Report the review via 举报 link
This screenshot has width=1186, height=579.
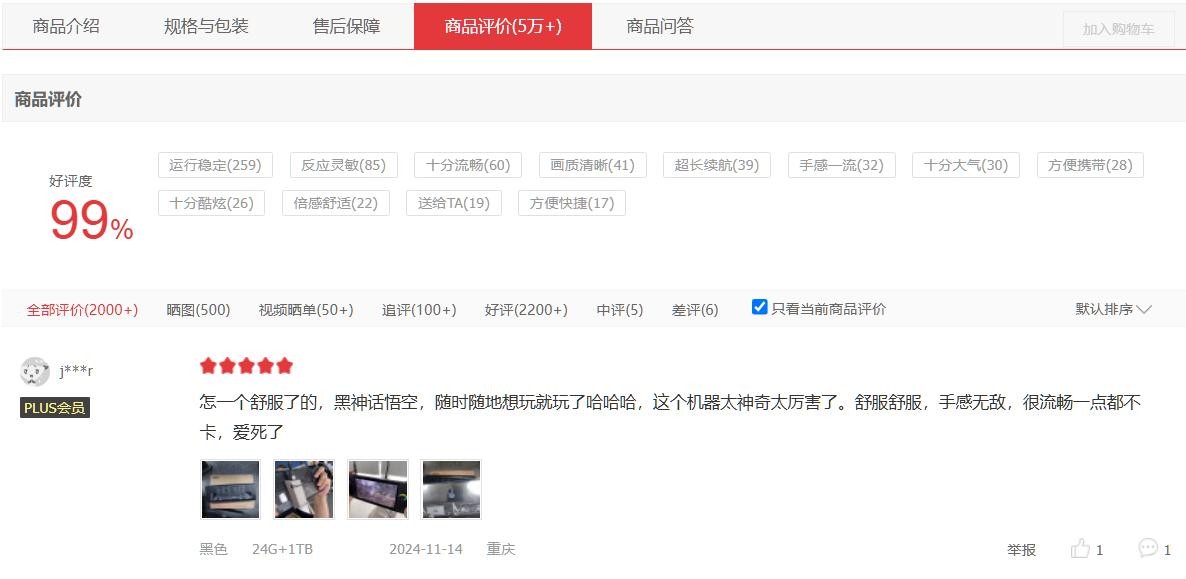point(1021,550)
